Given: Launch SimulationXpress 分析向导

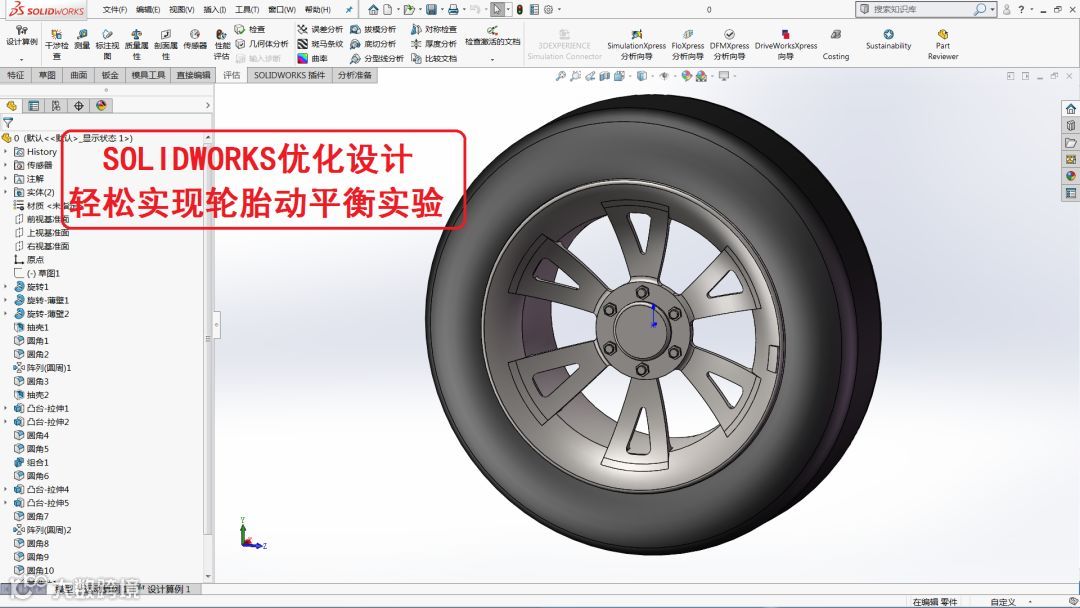Looking at the screenshot, I should [636, 45].
